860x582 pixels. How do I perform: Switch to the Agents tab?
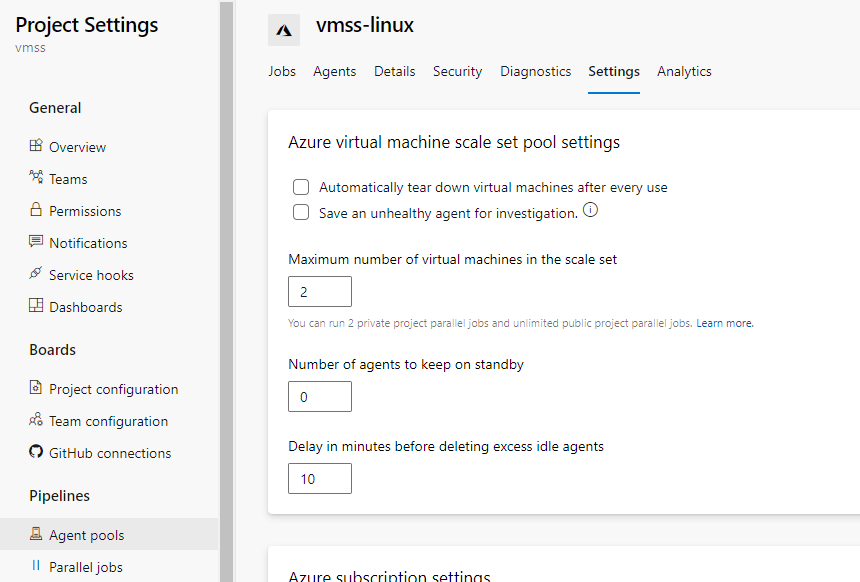pos(335,71)
